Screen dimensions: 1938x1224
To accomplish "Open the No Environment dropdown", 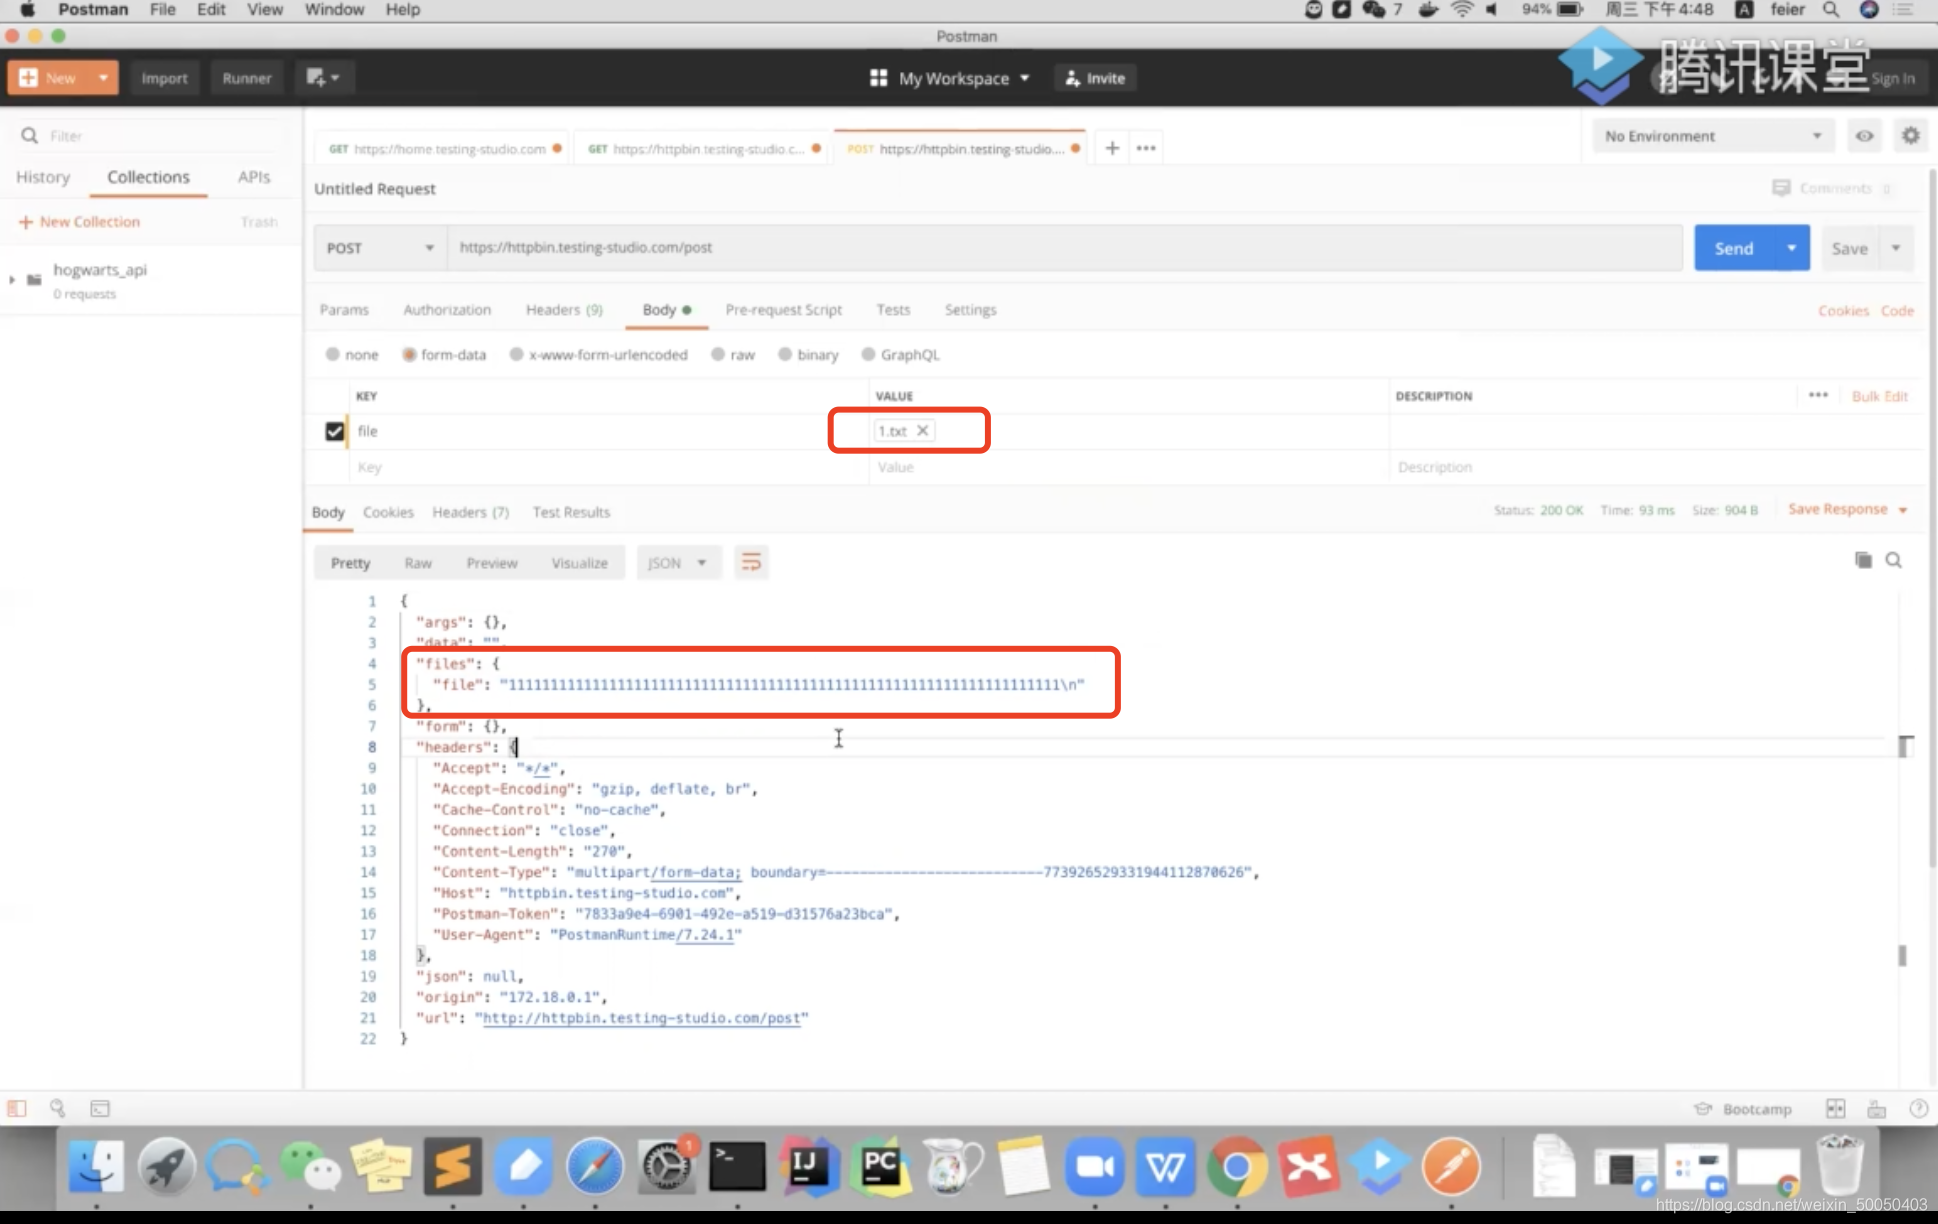I will (x=1712, y=136).
